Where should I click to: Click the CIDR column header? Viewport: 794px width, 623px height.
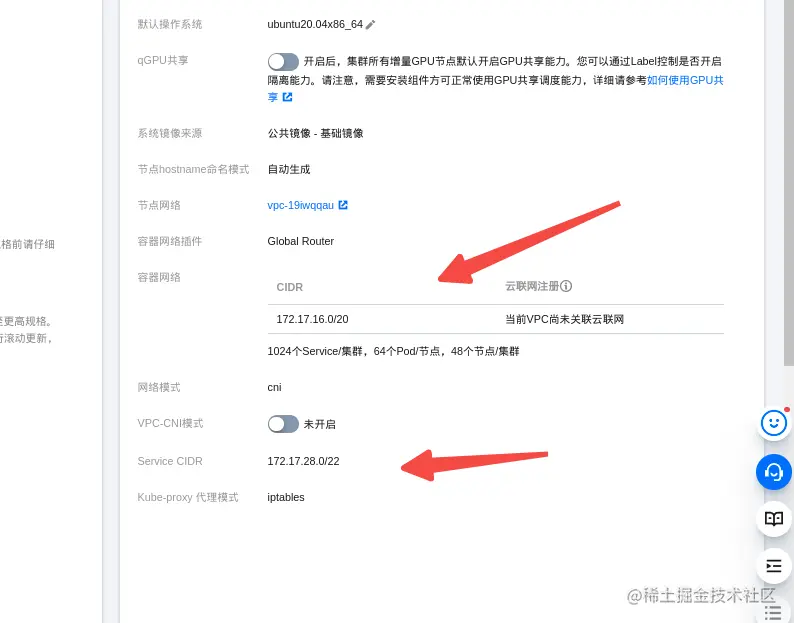coord(289,287)
